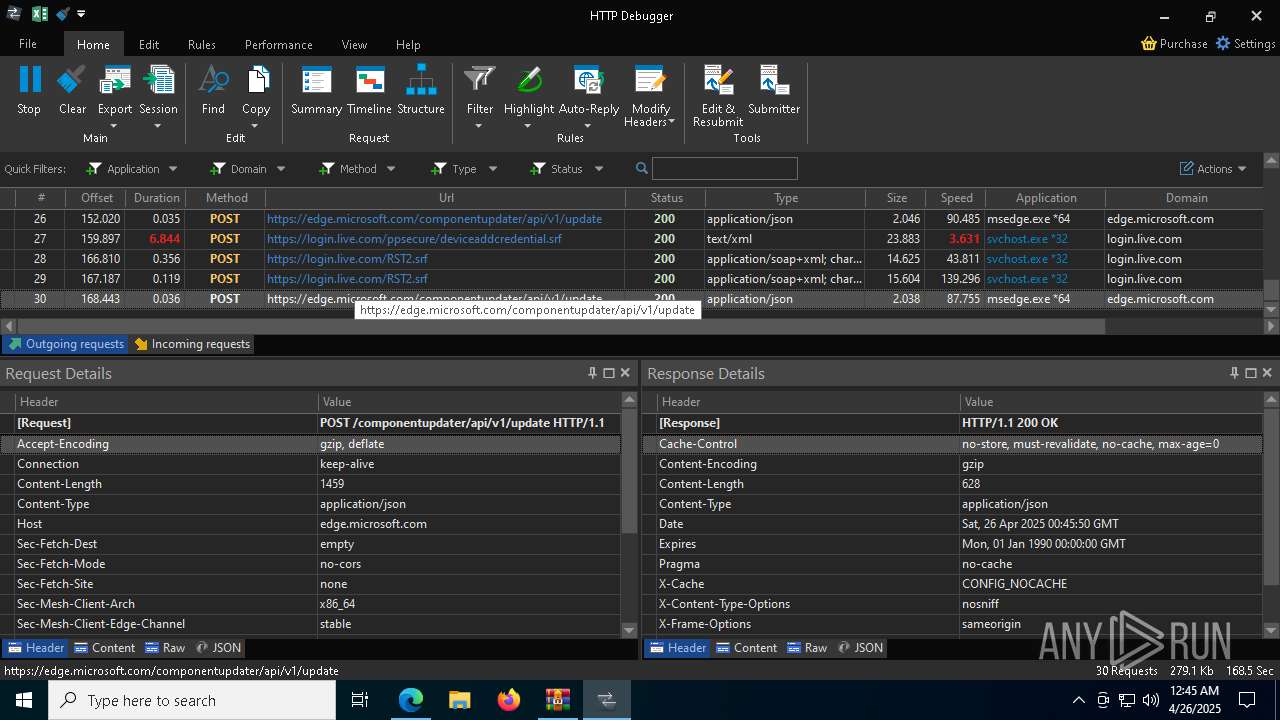
Task: Switch request details to Content tab
Action: tap(105, 648)
